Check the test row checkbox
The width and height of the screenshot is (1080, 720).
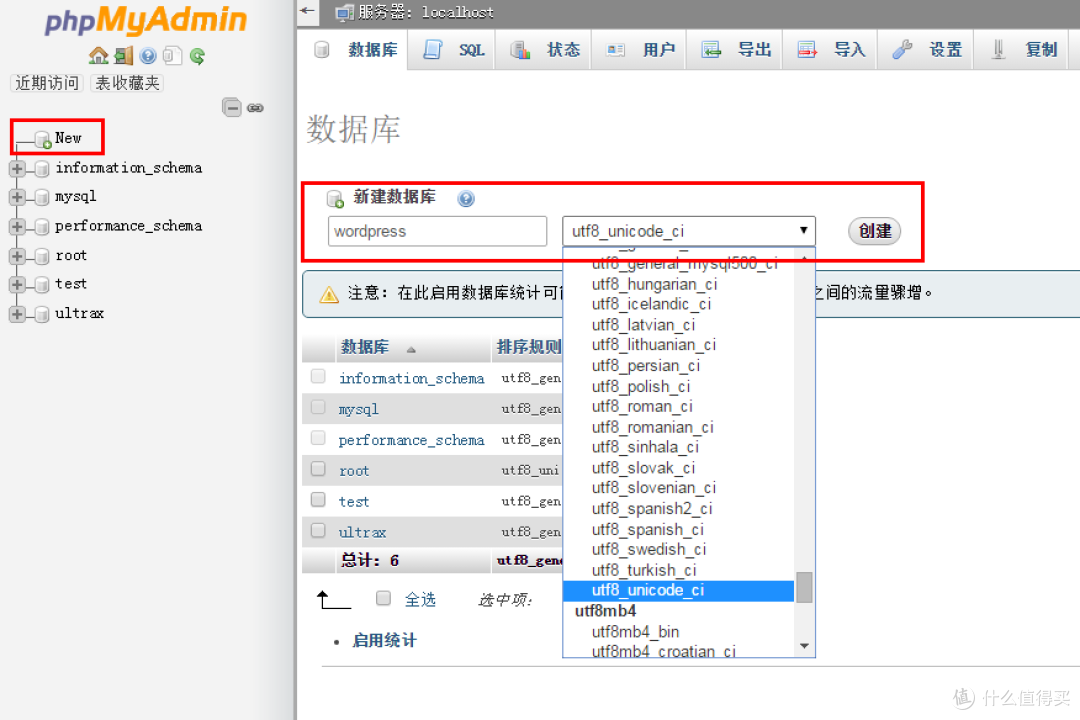pyautogui.click(x=318, y=500)
